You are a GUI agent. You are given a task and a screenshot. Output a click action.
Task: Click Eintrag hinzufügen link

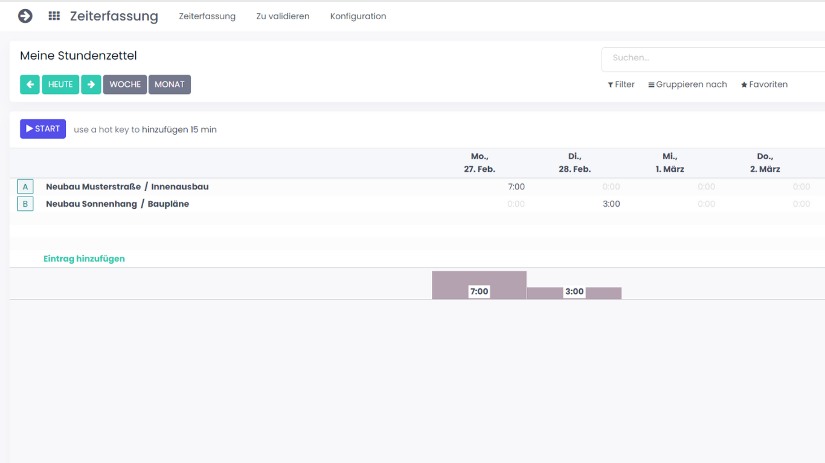click(84, 259)
